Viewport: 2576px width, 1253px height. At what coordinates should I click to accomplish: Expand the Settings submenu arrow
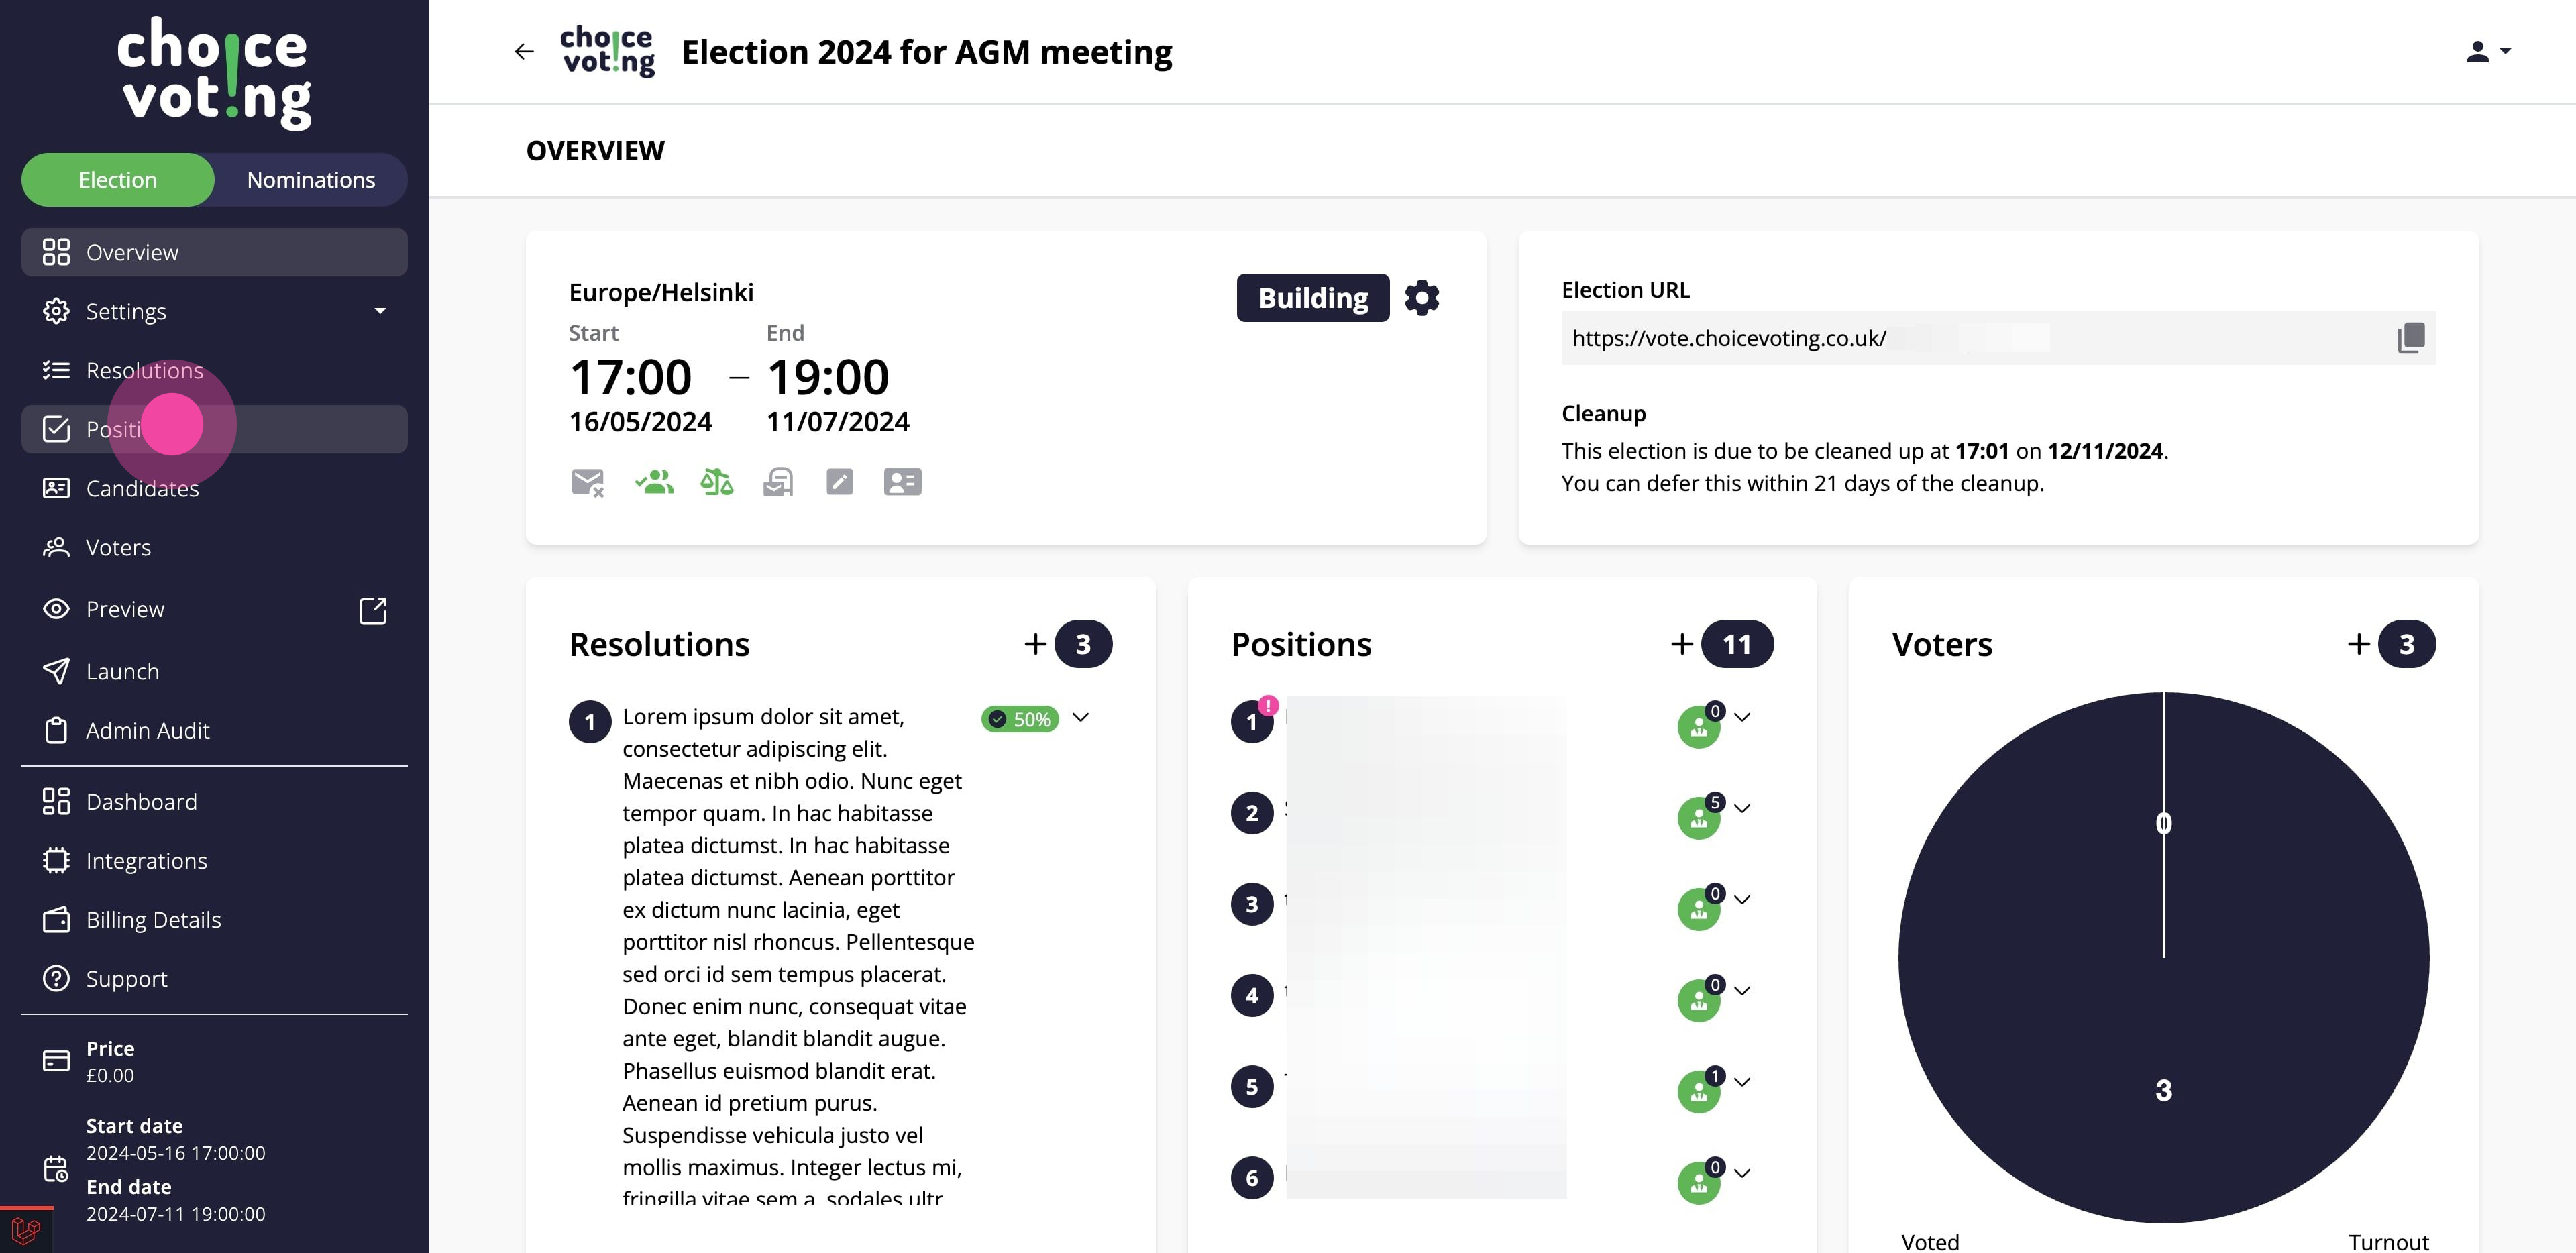point(380,311)
